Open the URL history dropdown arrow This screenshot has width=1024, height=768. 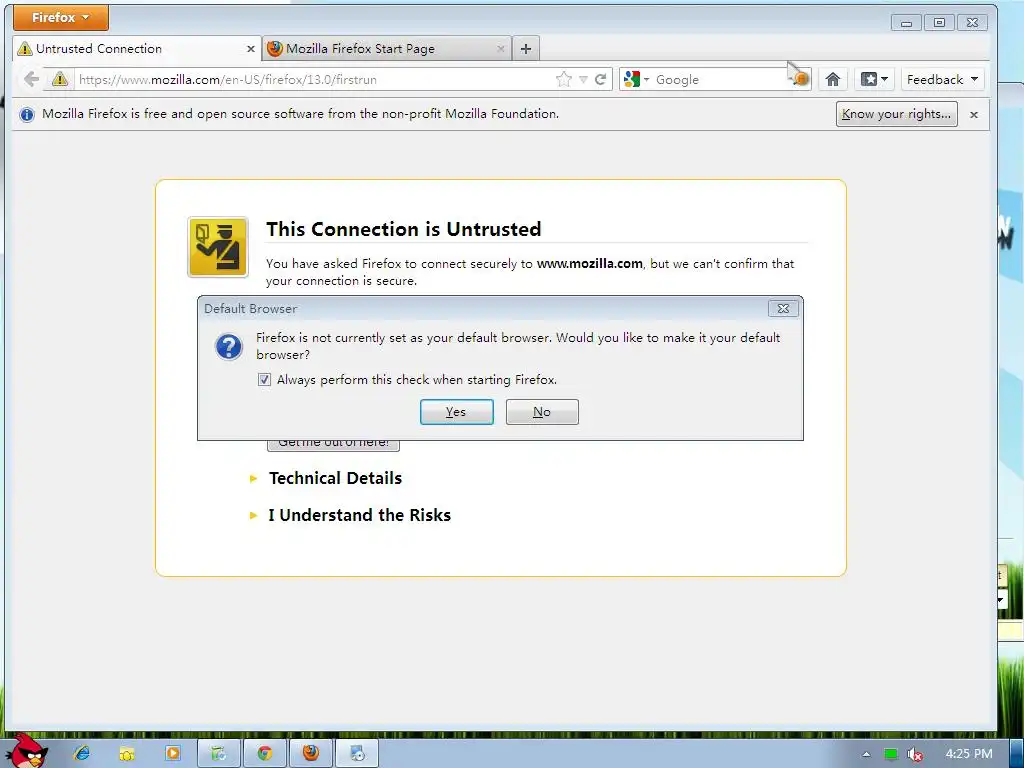pos(583,80)
